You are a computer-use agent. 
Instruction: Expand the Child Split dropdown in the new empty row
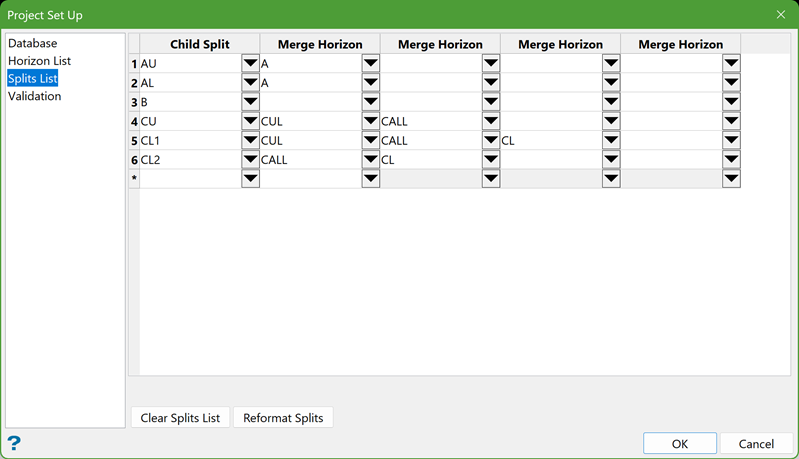click(250, 178)
